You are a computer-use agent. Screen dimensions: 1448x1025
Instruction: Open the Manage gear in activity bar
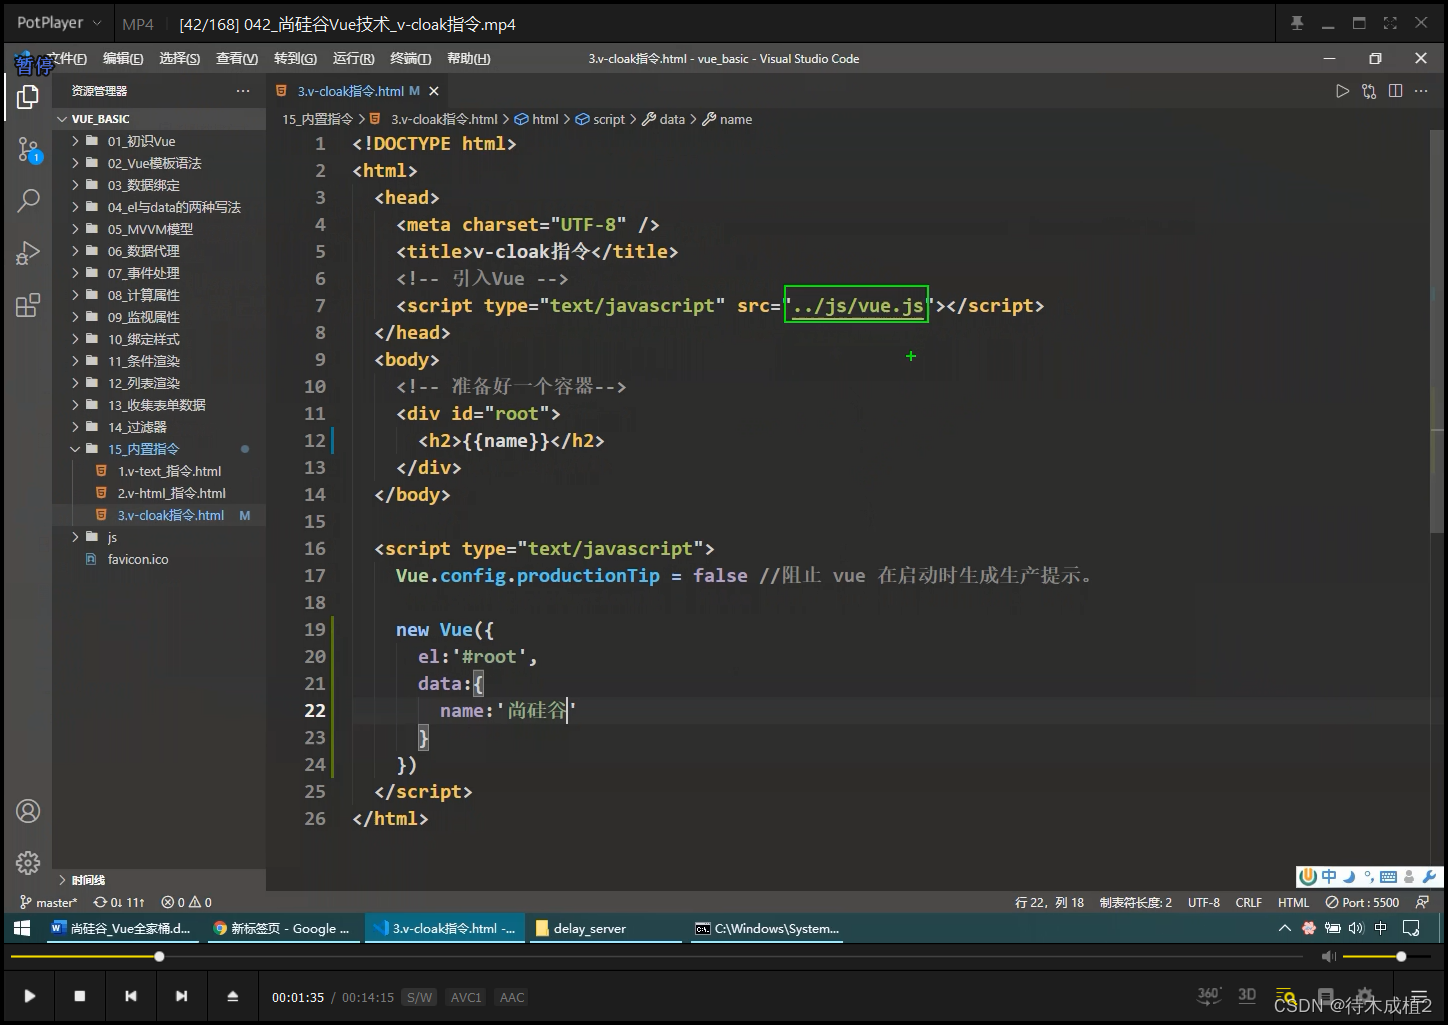(x=28, y=862)
